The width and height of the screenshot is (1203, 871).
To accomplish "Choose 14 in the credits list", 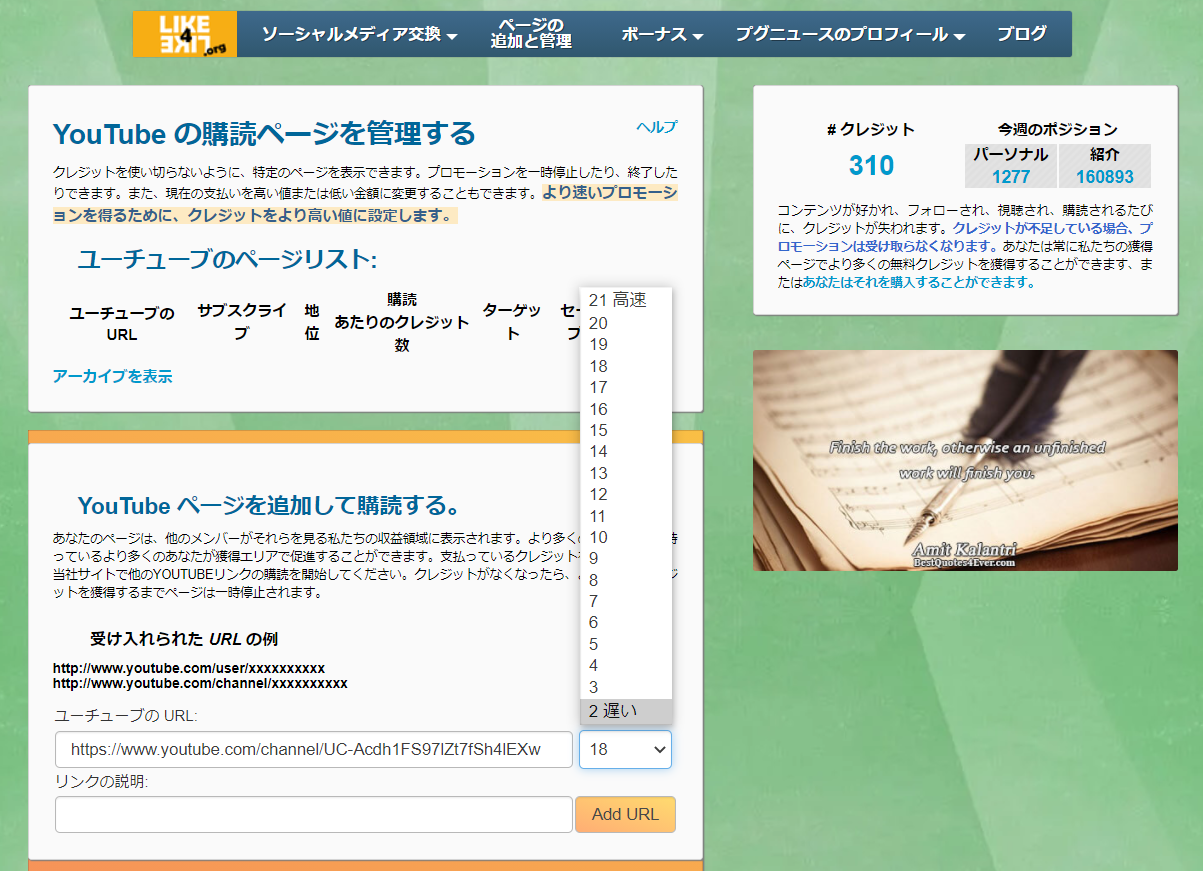I will [x=626, y=452].
